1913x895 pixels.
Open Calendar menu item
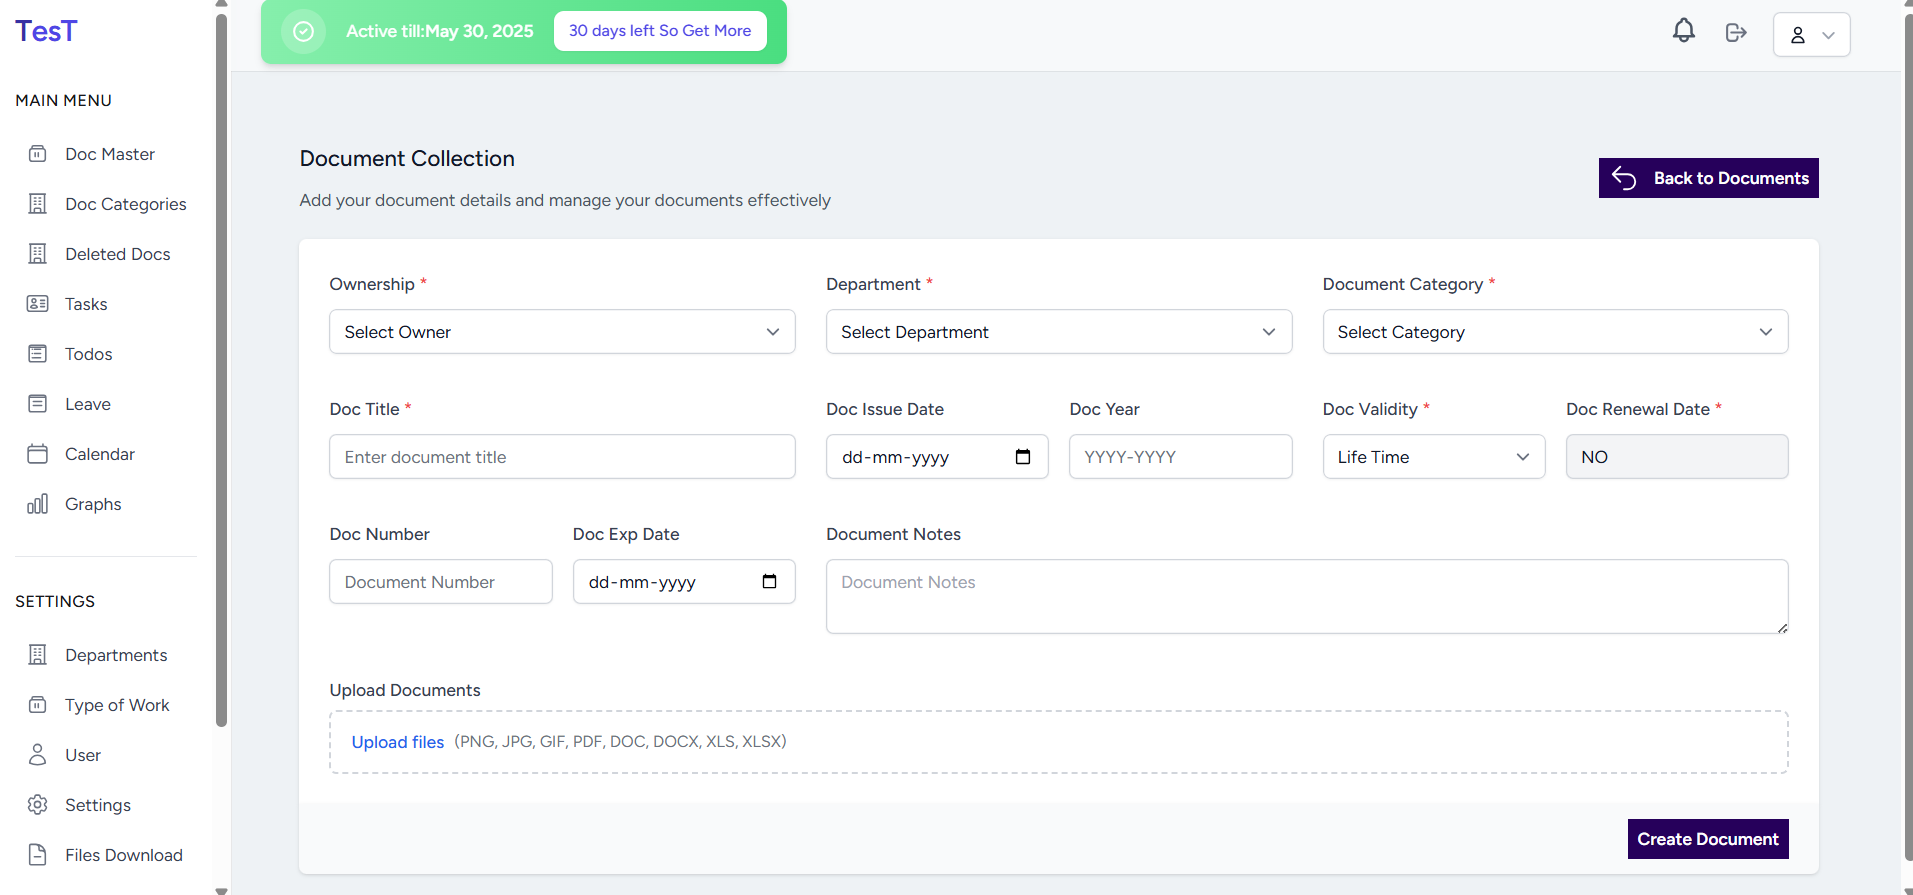click(100, 454)
